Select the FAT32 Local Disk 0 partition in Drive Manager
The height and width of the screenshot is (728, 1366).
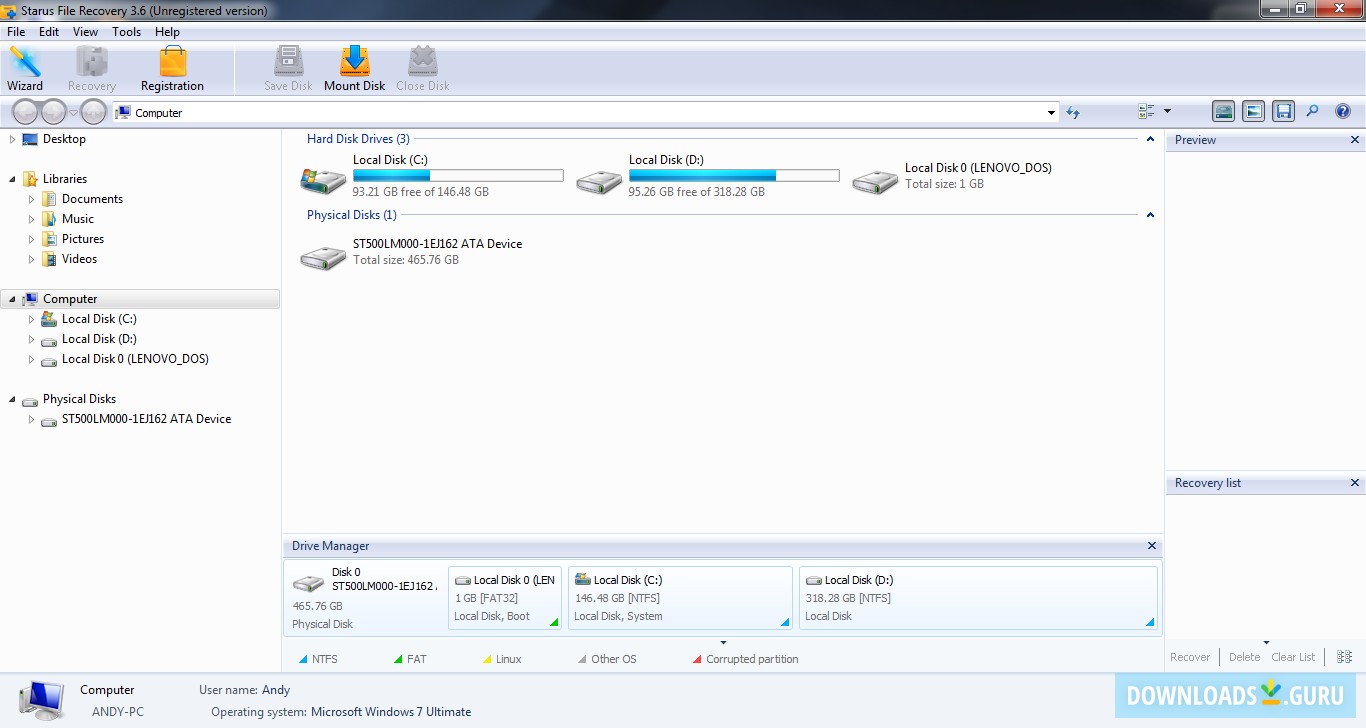[x=505, y=598]
